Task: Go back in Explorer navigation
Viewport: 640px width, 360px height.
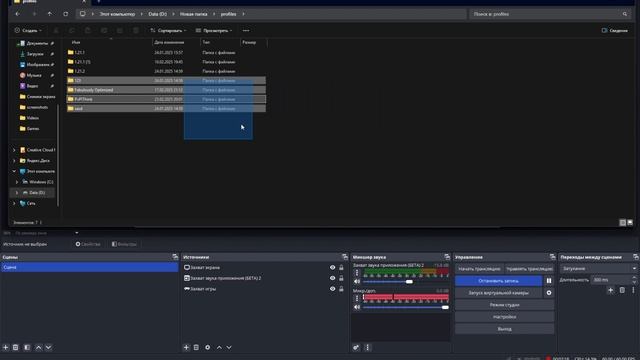Action: click(x=18, y=14)
